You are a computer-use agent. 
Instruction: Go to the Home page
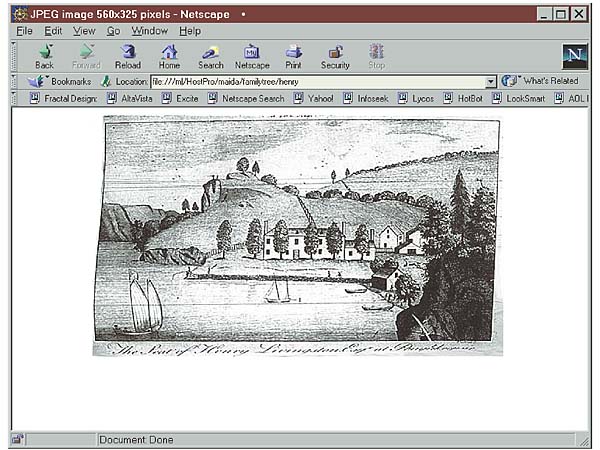pos(170,56)
